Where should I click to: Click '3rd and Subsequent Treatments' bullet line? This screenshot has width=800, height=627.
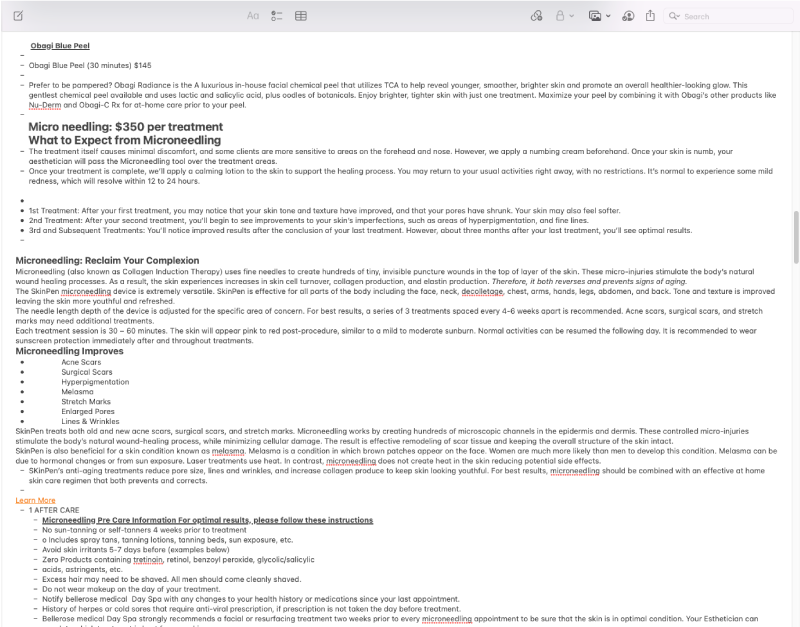360,231
